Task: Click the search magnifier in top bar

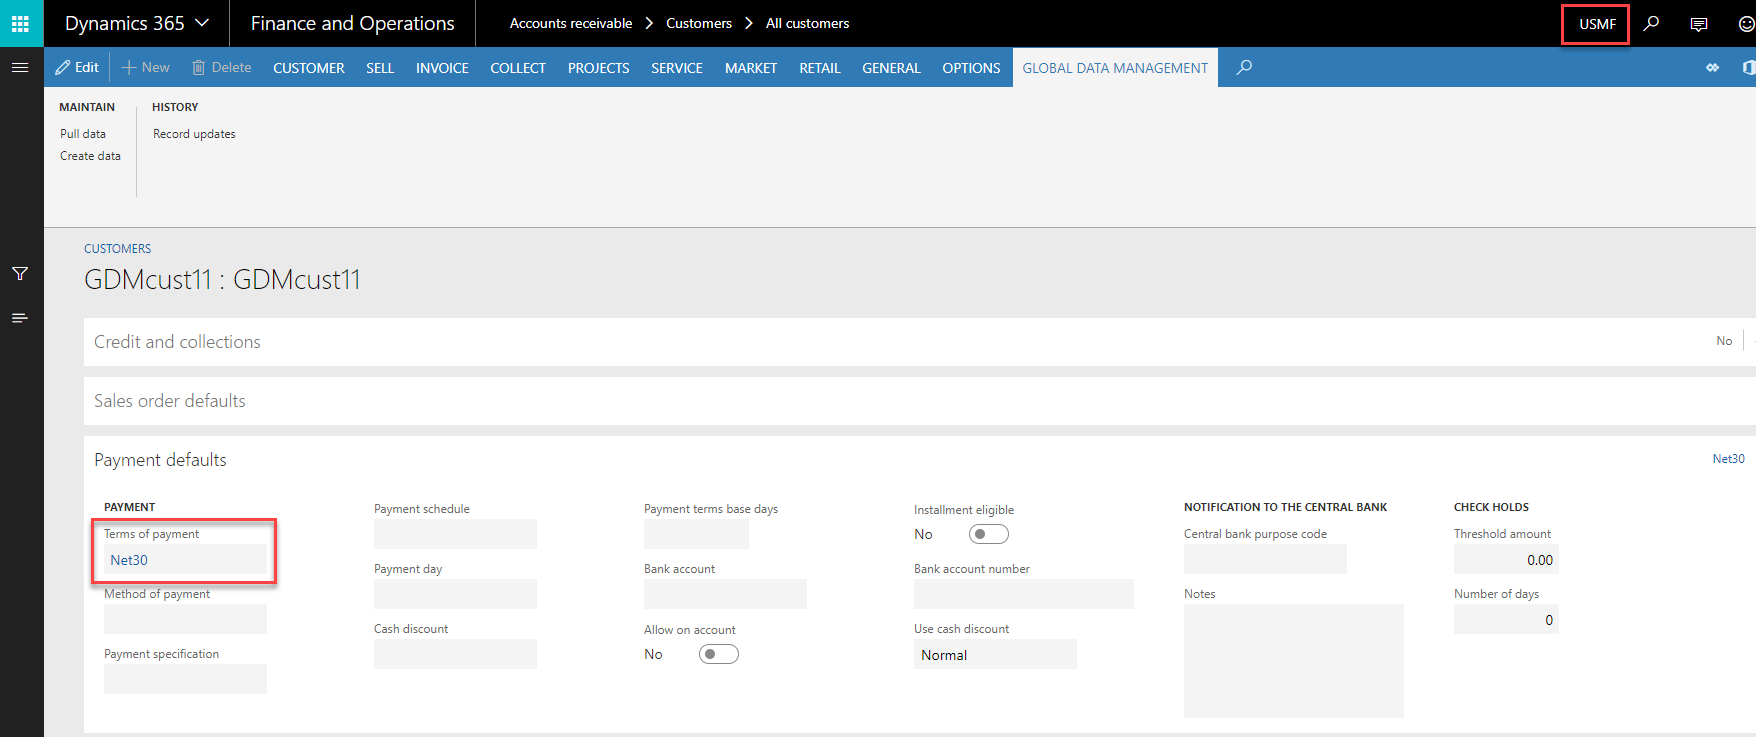Action: (x=1651, y=23)
